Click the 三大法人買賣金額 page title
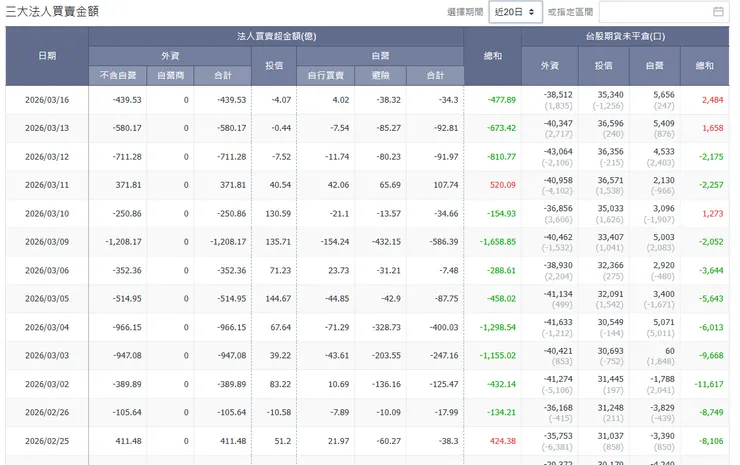This screenshot has width=740, height=465. 52,12
